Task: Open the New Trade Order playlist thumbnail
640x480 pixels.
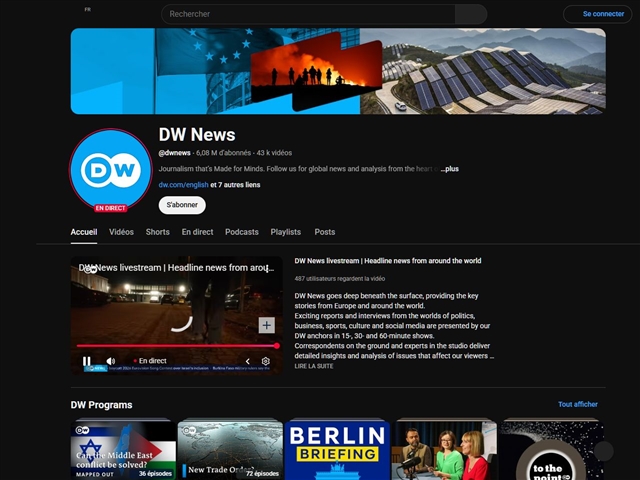Action: click(230, 450)
